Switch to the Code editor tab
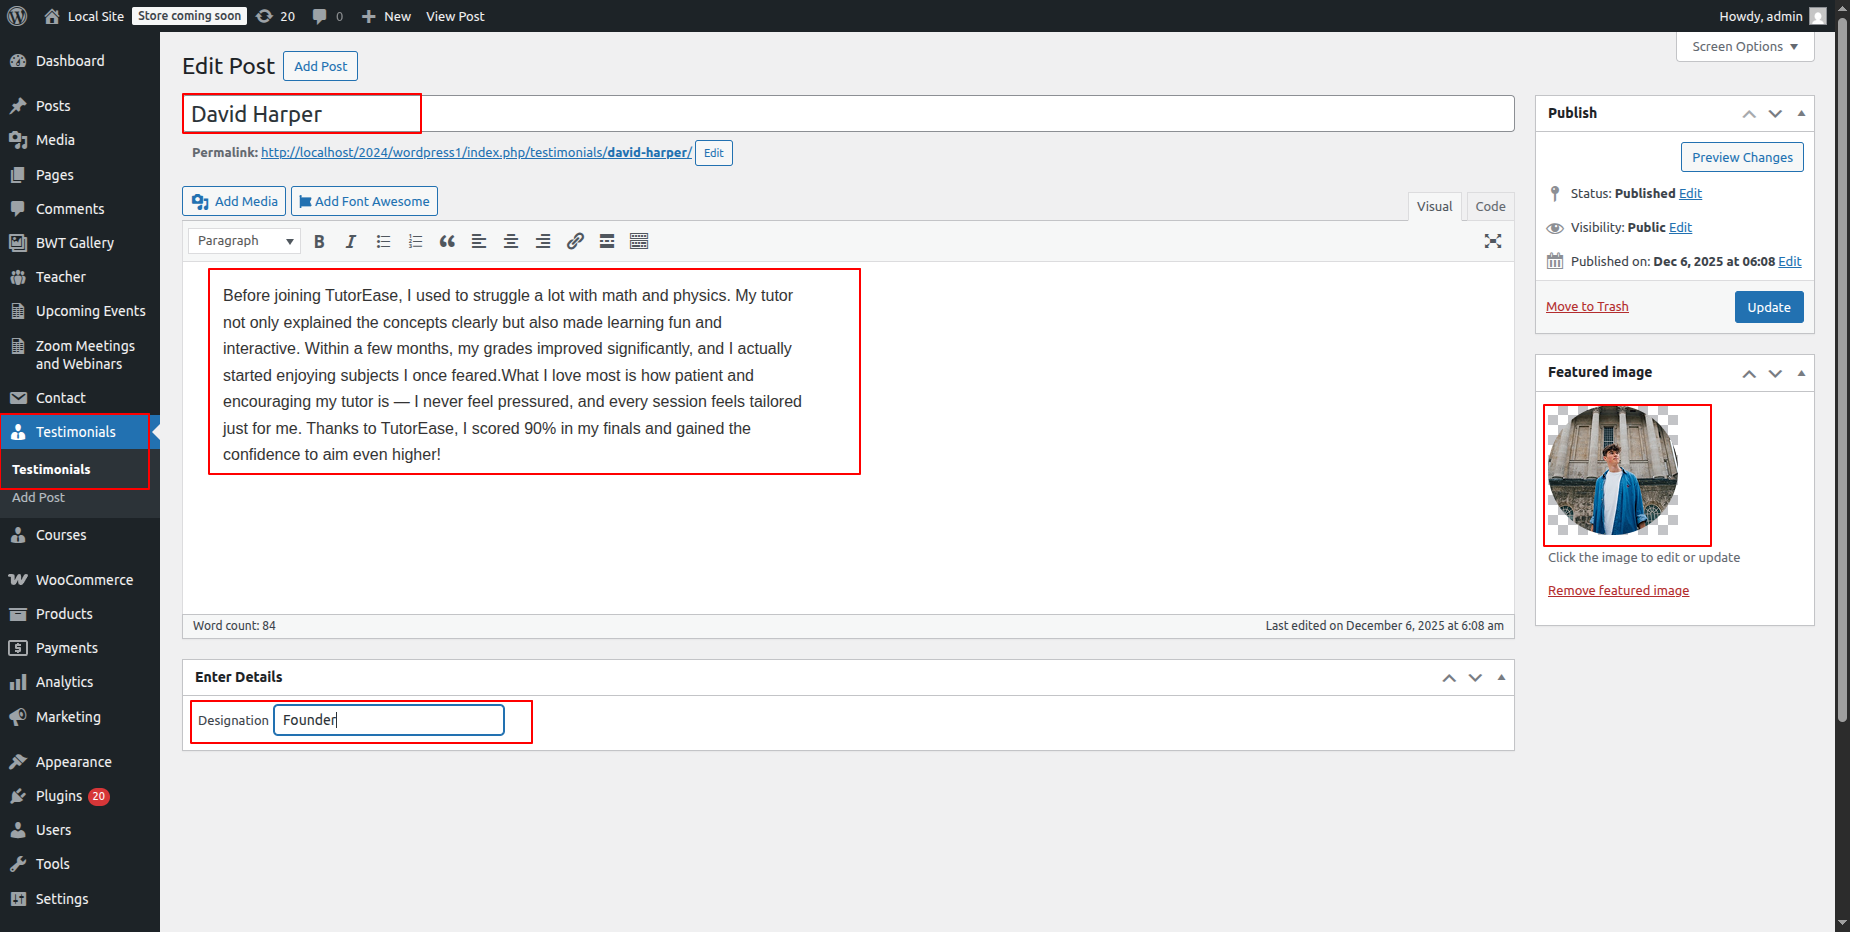1850x932 pixels. click(1489, 206)
